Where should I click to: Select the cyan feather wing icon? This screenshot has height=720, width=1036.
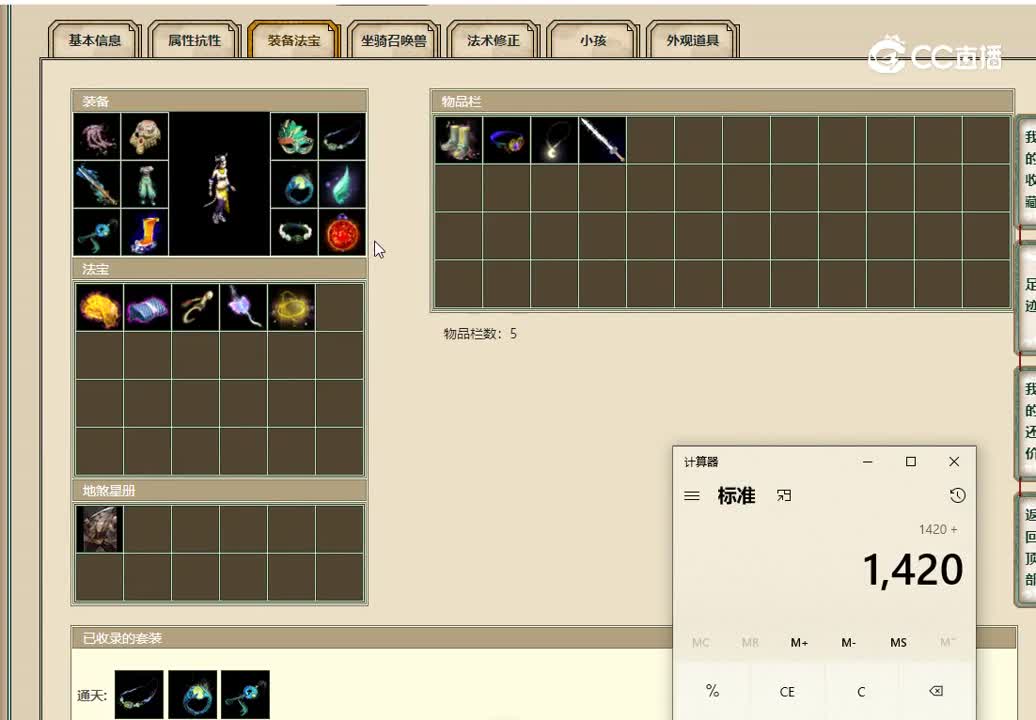[x=342, y=185]
